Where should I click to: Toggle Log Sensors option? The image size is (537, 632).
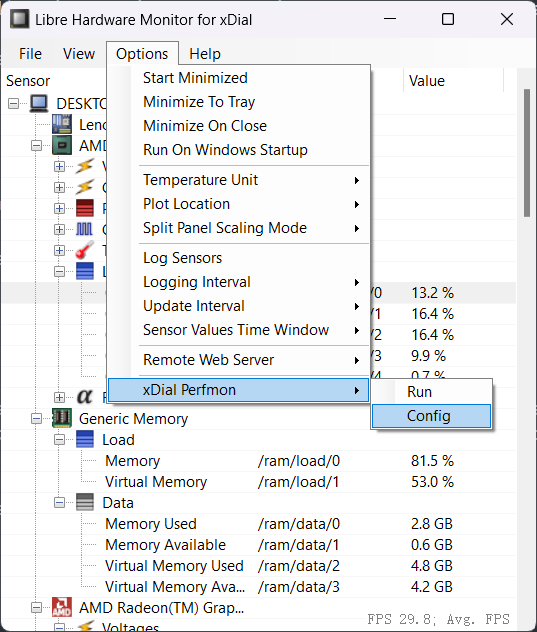coord(239,258)
